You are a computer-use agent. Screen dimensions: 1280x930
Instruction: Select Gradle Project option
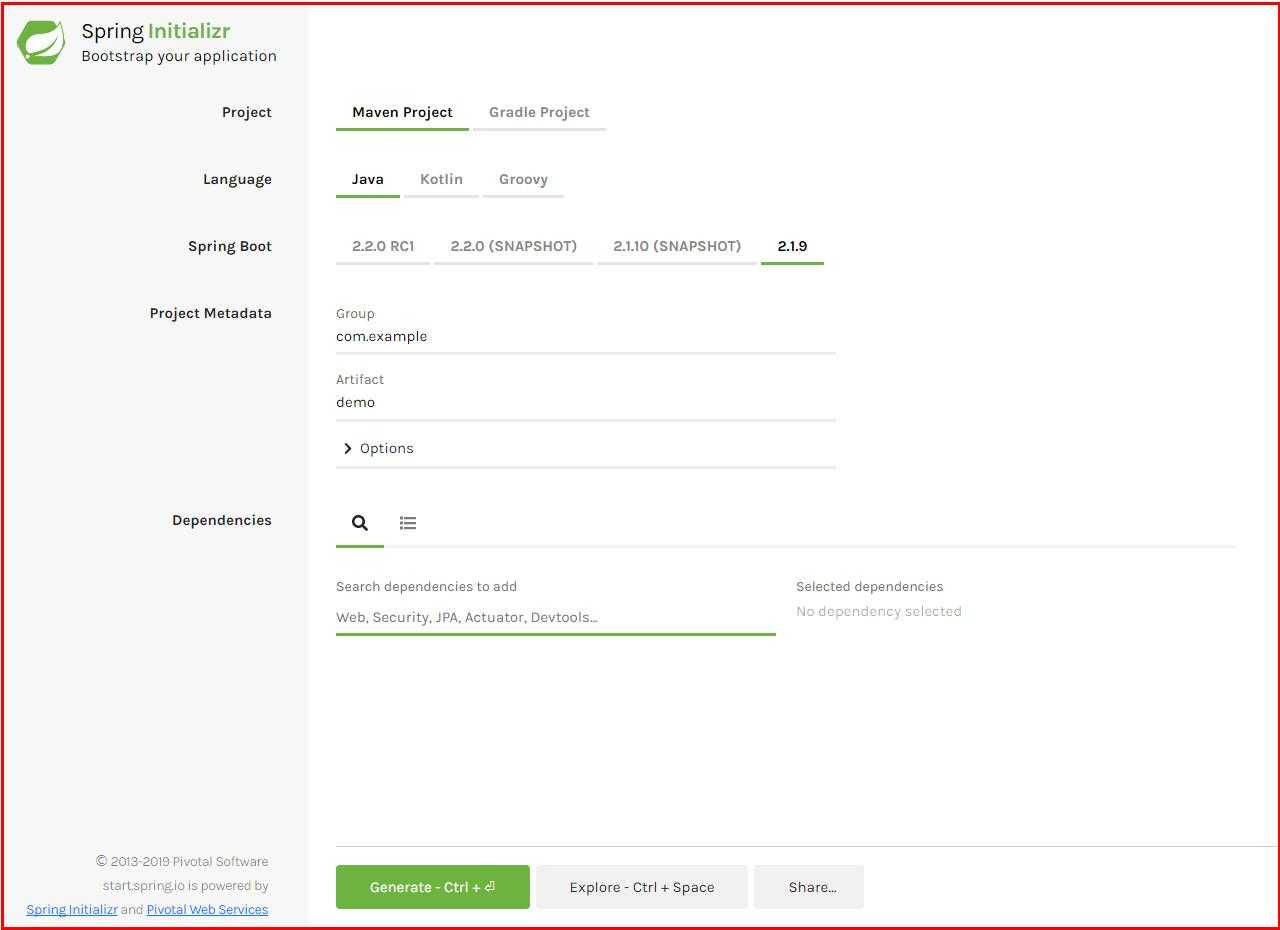[539, 112]
